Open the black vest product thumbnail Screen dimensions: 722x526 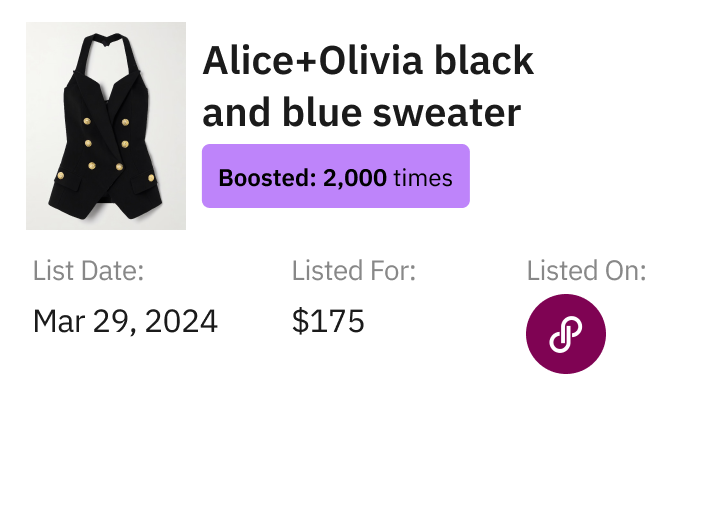click(106, 126)
